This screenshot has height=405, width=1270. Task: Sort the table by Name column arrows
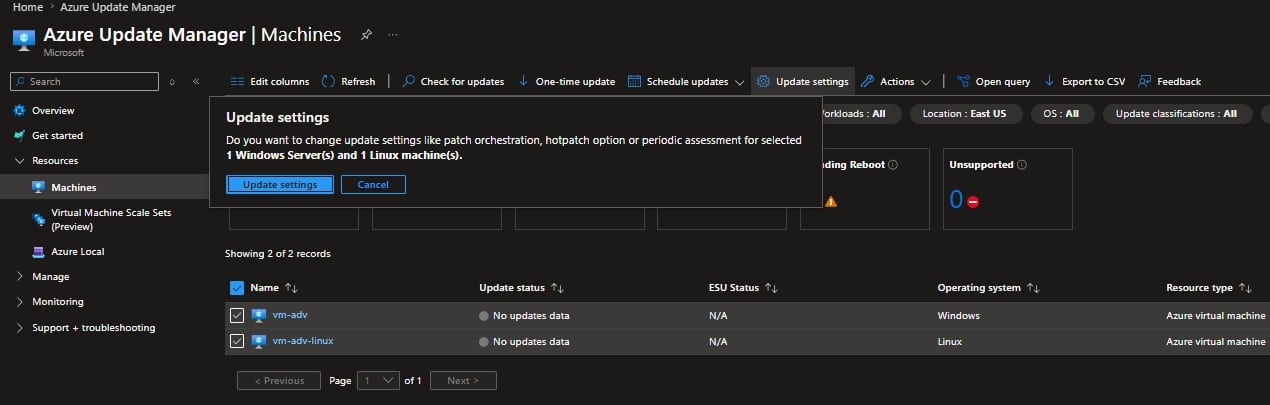[x=291, y=288]
